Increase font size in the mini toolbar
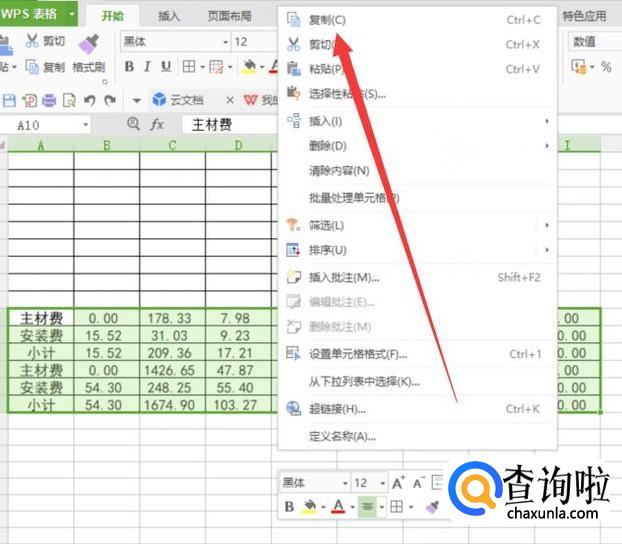This screenshot has width=622, height=544. click(398, 483)
